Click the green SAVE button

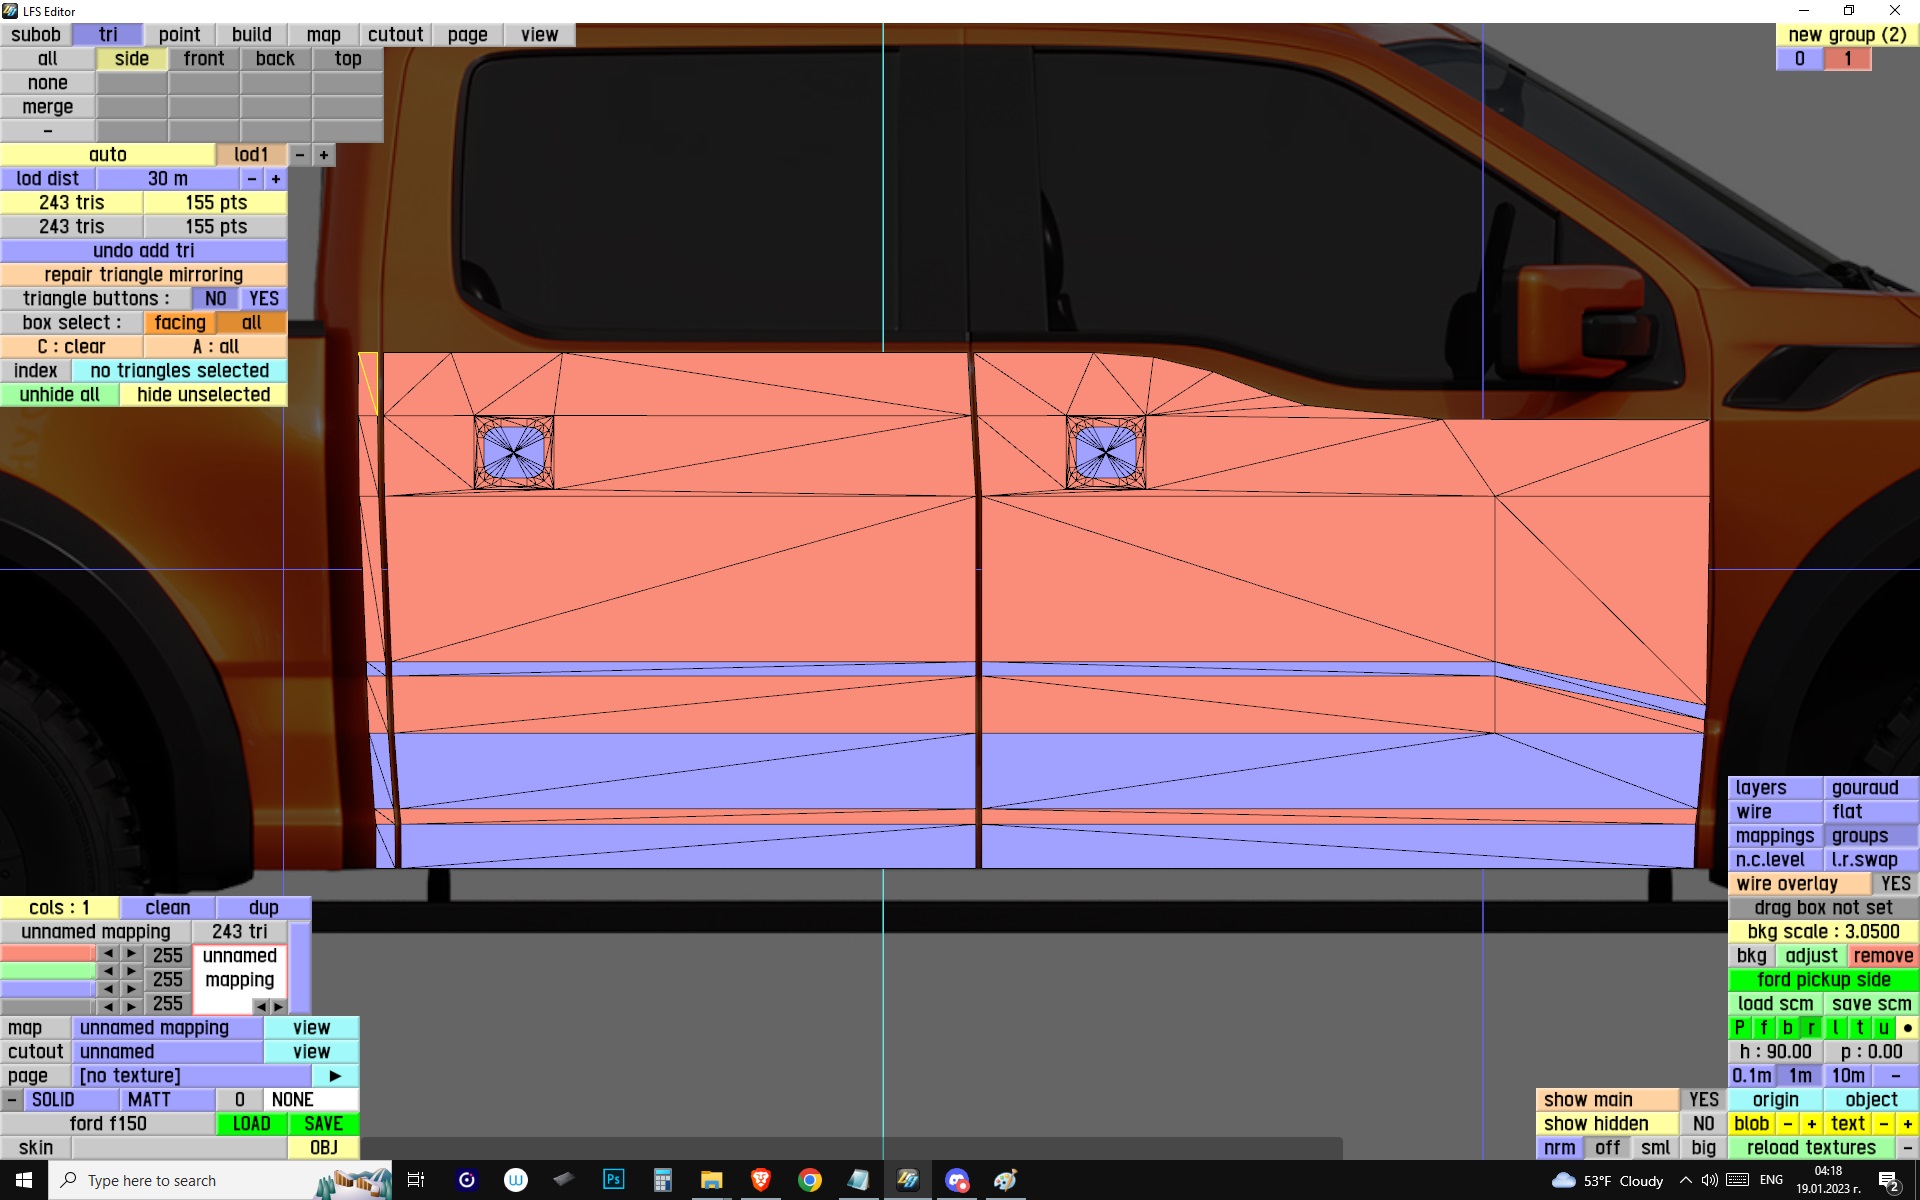pos(323,1124)
